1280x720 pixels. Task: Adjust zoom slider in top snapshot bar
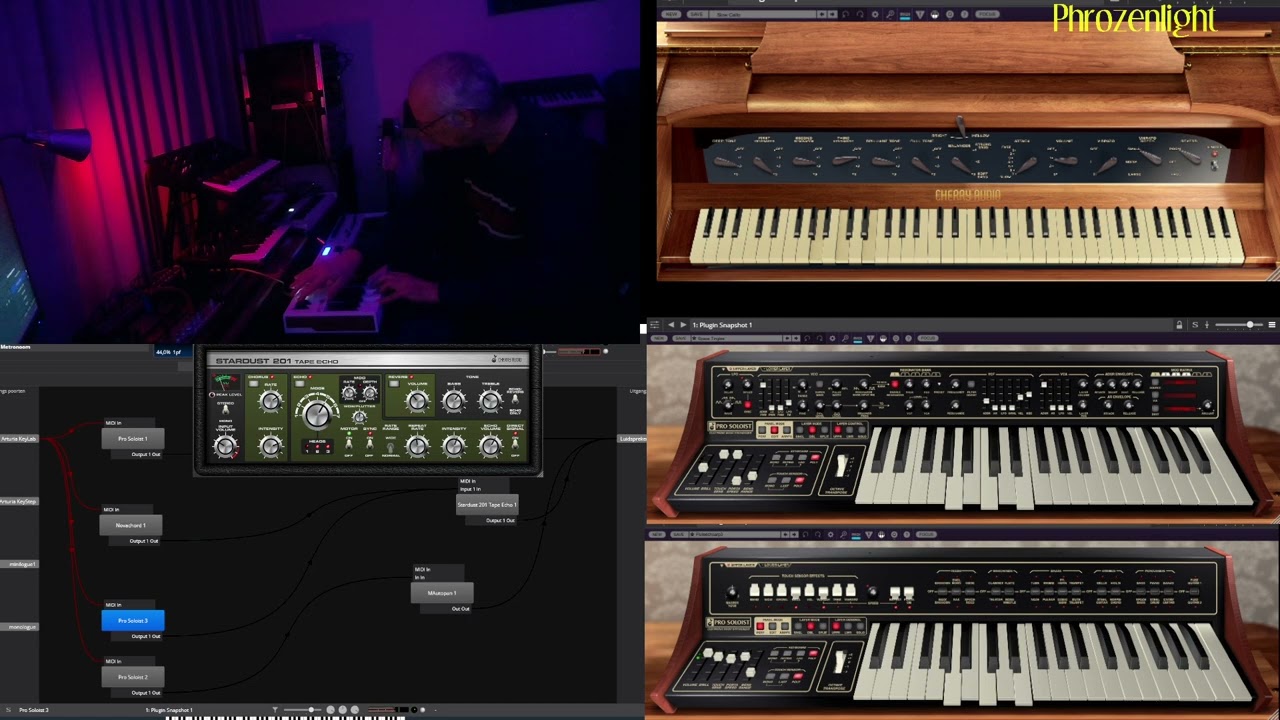click(1239, 325)
